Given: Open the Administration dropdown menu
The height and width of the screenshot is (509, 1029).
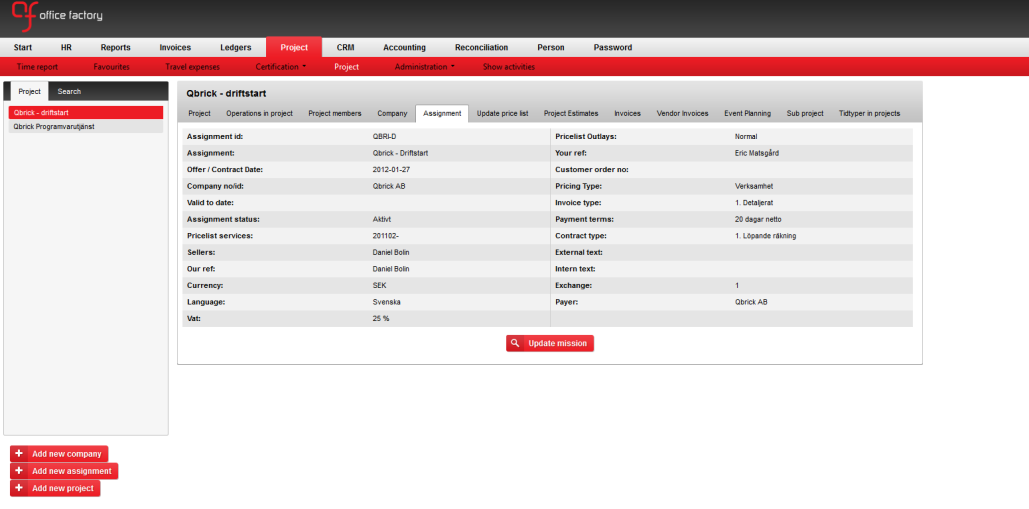Looking at the screenshot, I should (425, 67).
